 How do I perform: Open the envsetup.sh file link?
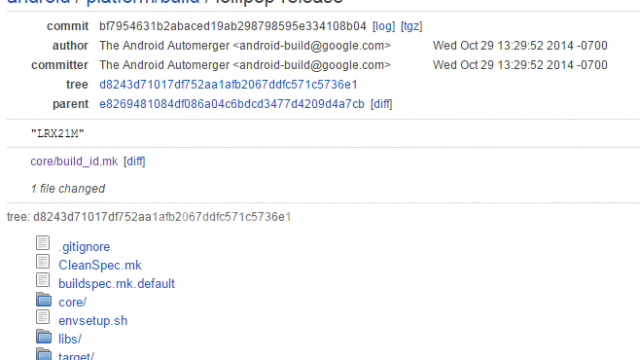pos(93,321)
